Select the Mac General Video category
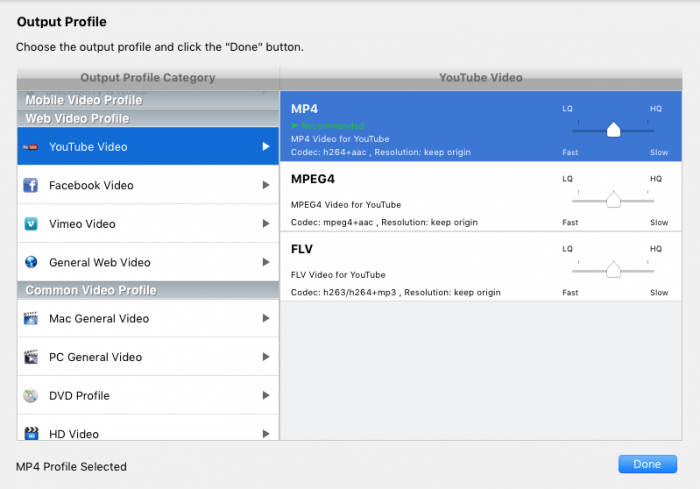700x489 pixels. click(148, 318)
